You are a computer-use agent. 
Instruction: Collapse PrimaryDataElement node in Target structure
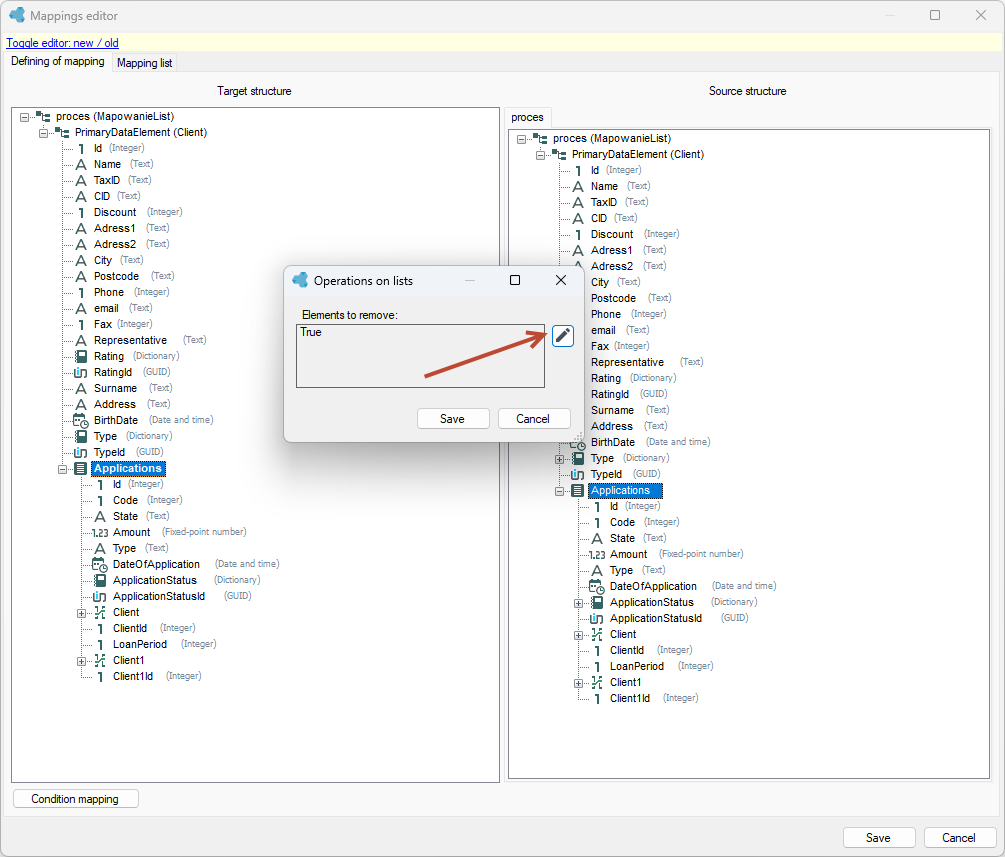coord(43,133)
